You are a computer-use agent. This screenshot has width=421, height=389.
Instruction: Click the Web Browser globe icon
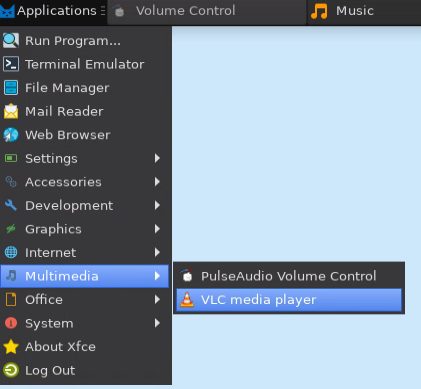pyautogui.click(x=11, y=135)
